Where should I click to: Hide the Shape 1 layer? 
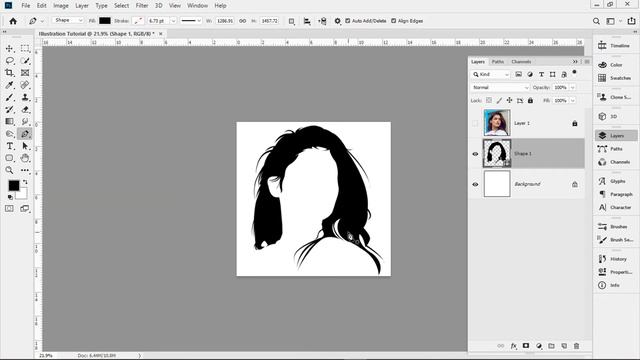tap(475, 154)
